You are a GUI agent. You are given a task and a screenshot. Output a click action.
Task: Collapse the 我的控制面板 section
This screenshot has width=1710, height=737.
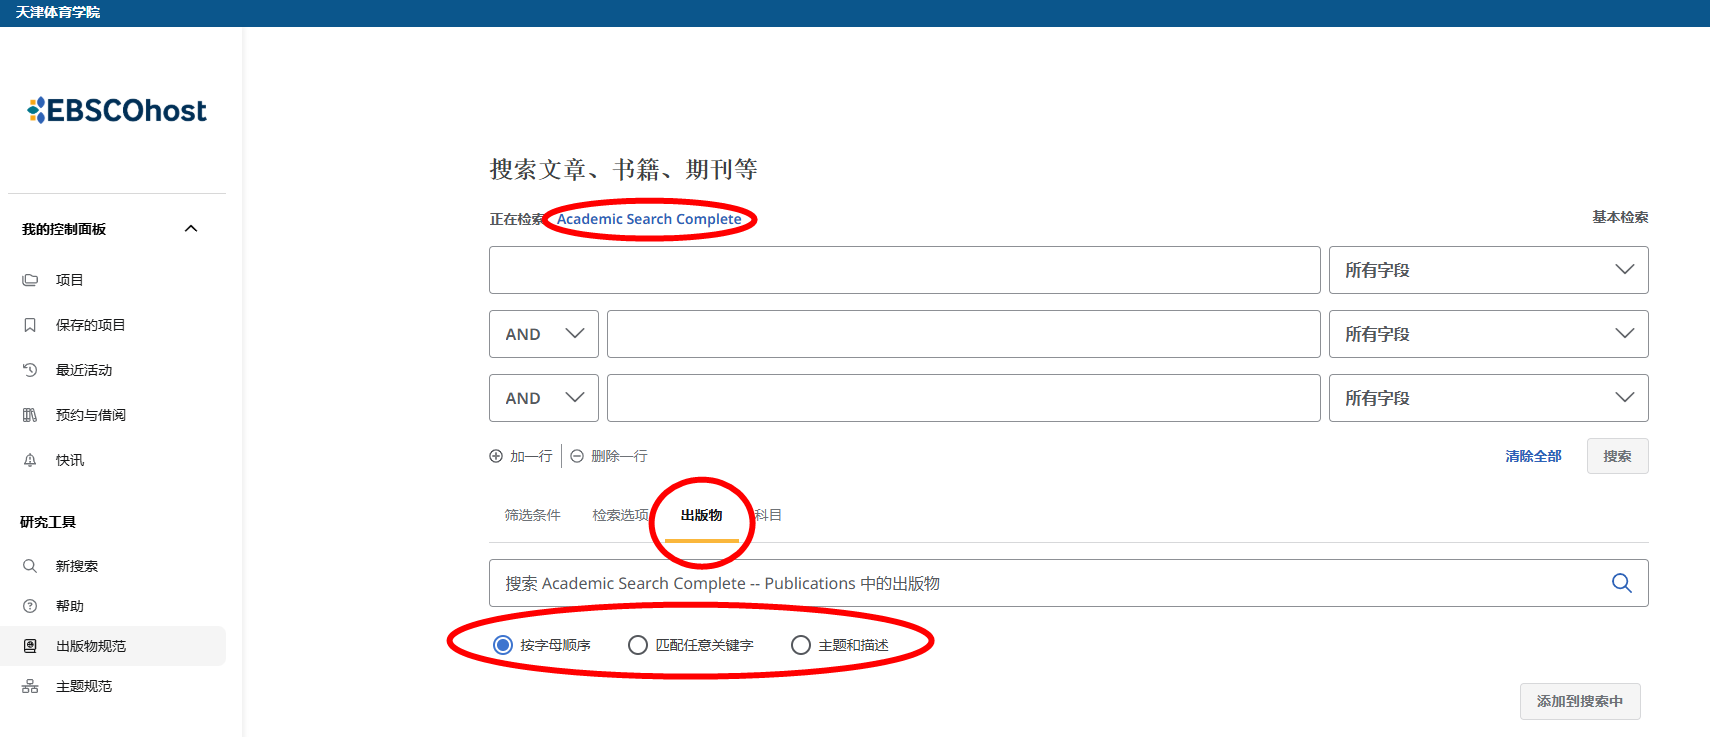(191, 229)
